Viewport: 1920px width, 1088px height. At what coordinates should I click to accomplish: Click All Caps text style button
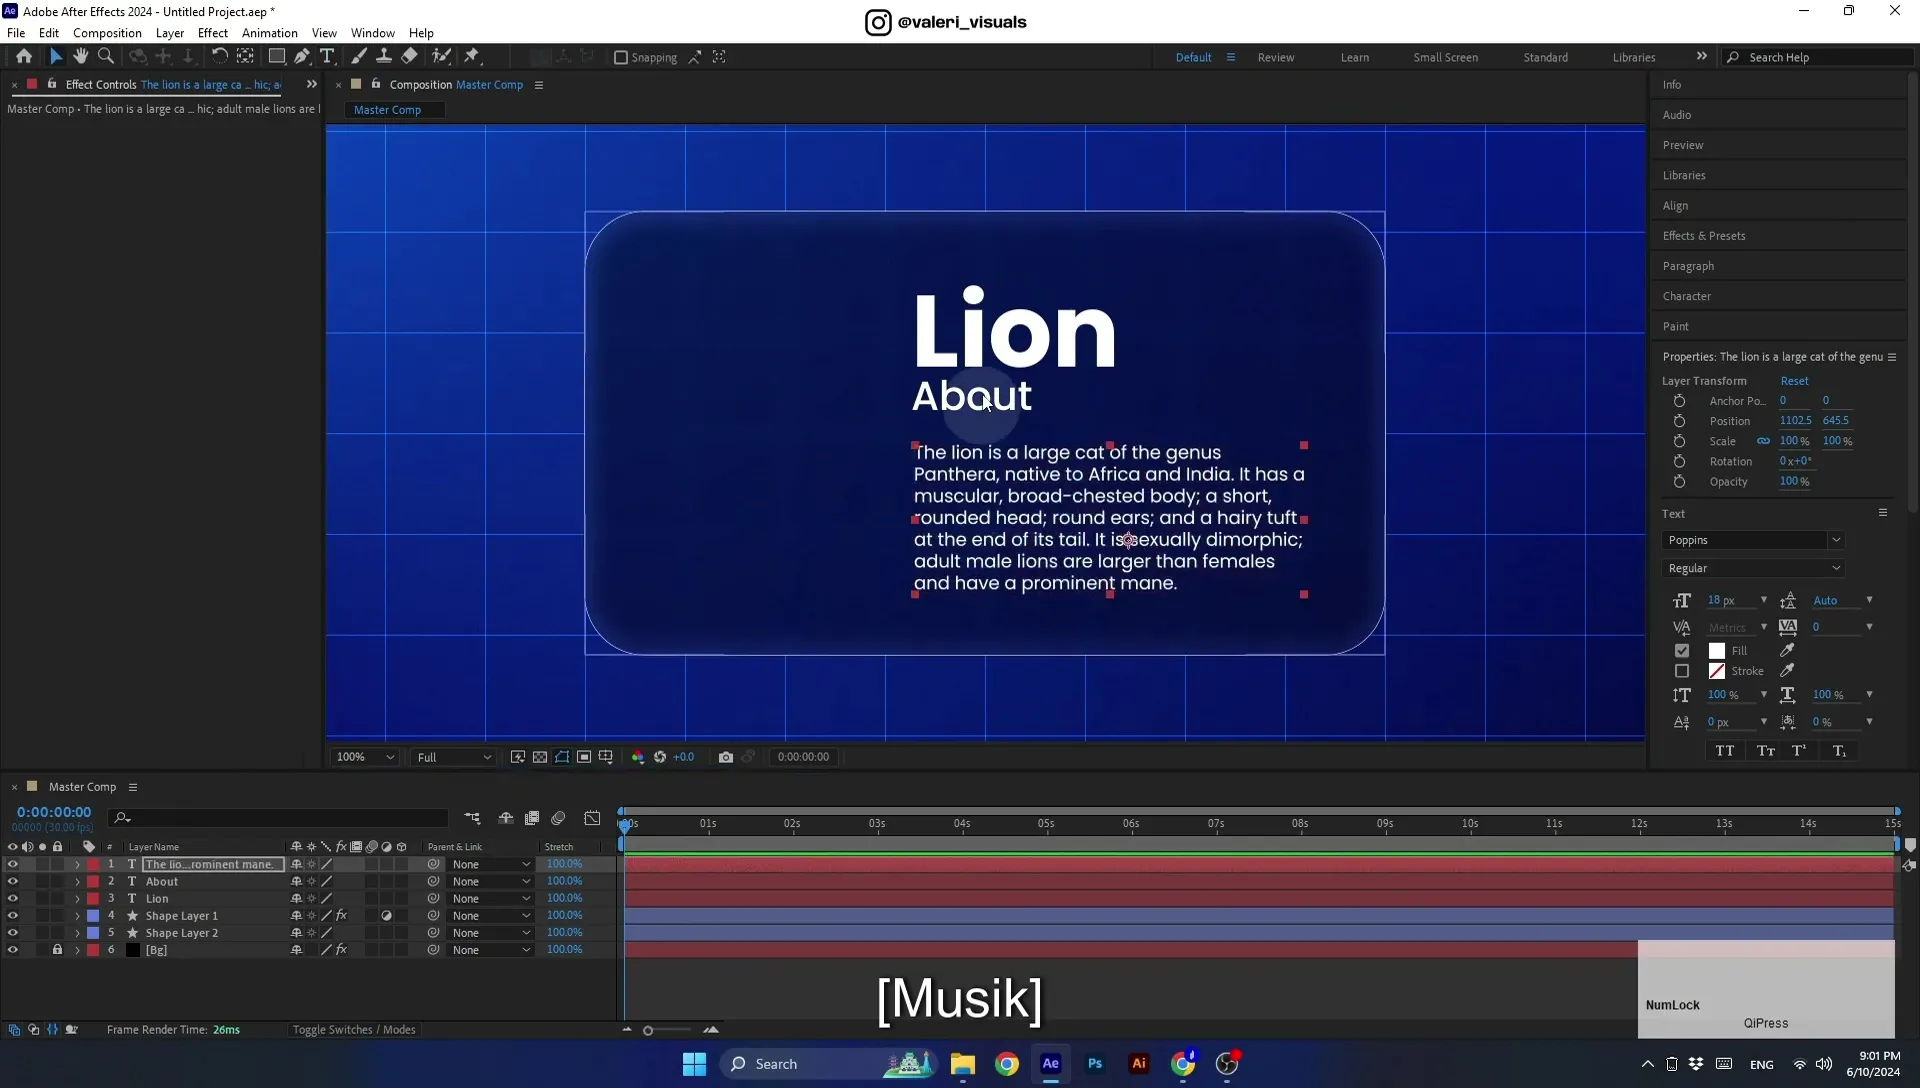[x=1725, y=751]
